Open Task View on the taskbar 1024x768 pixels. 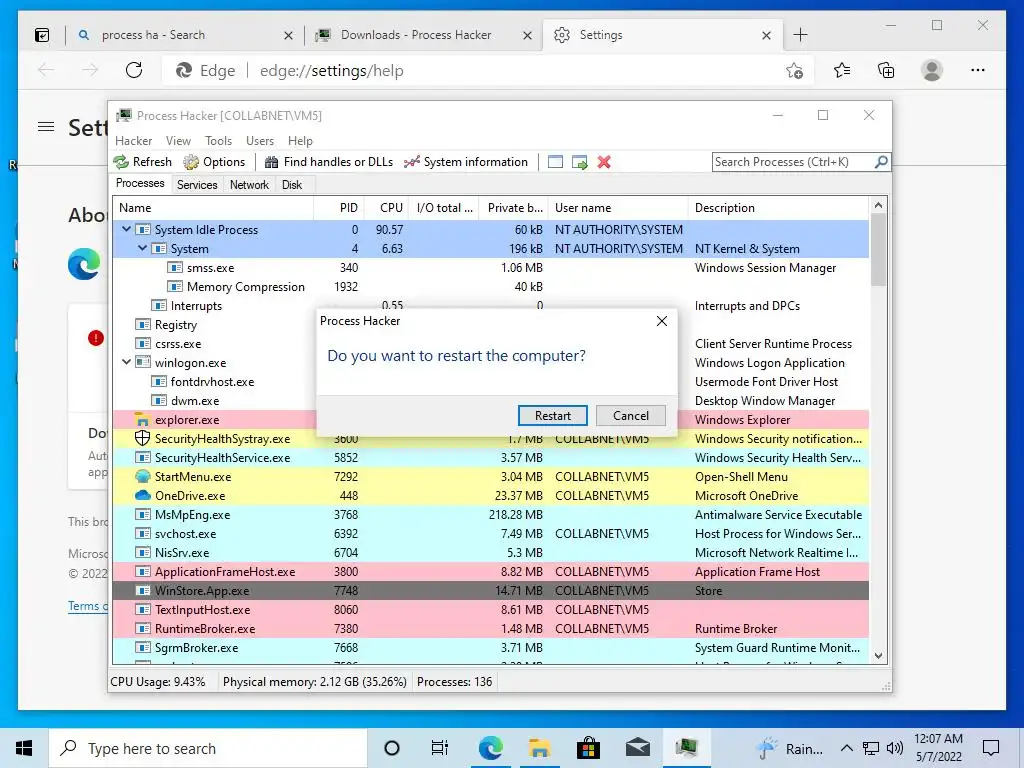click(x=440, y=748)
